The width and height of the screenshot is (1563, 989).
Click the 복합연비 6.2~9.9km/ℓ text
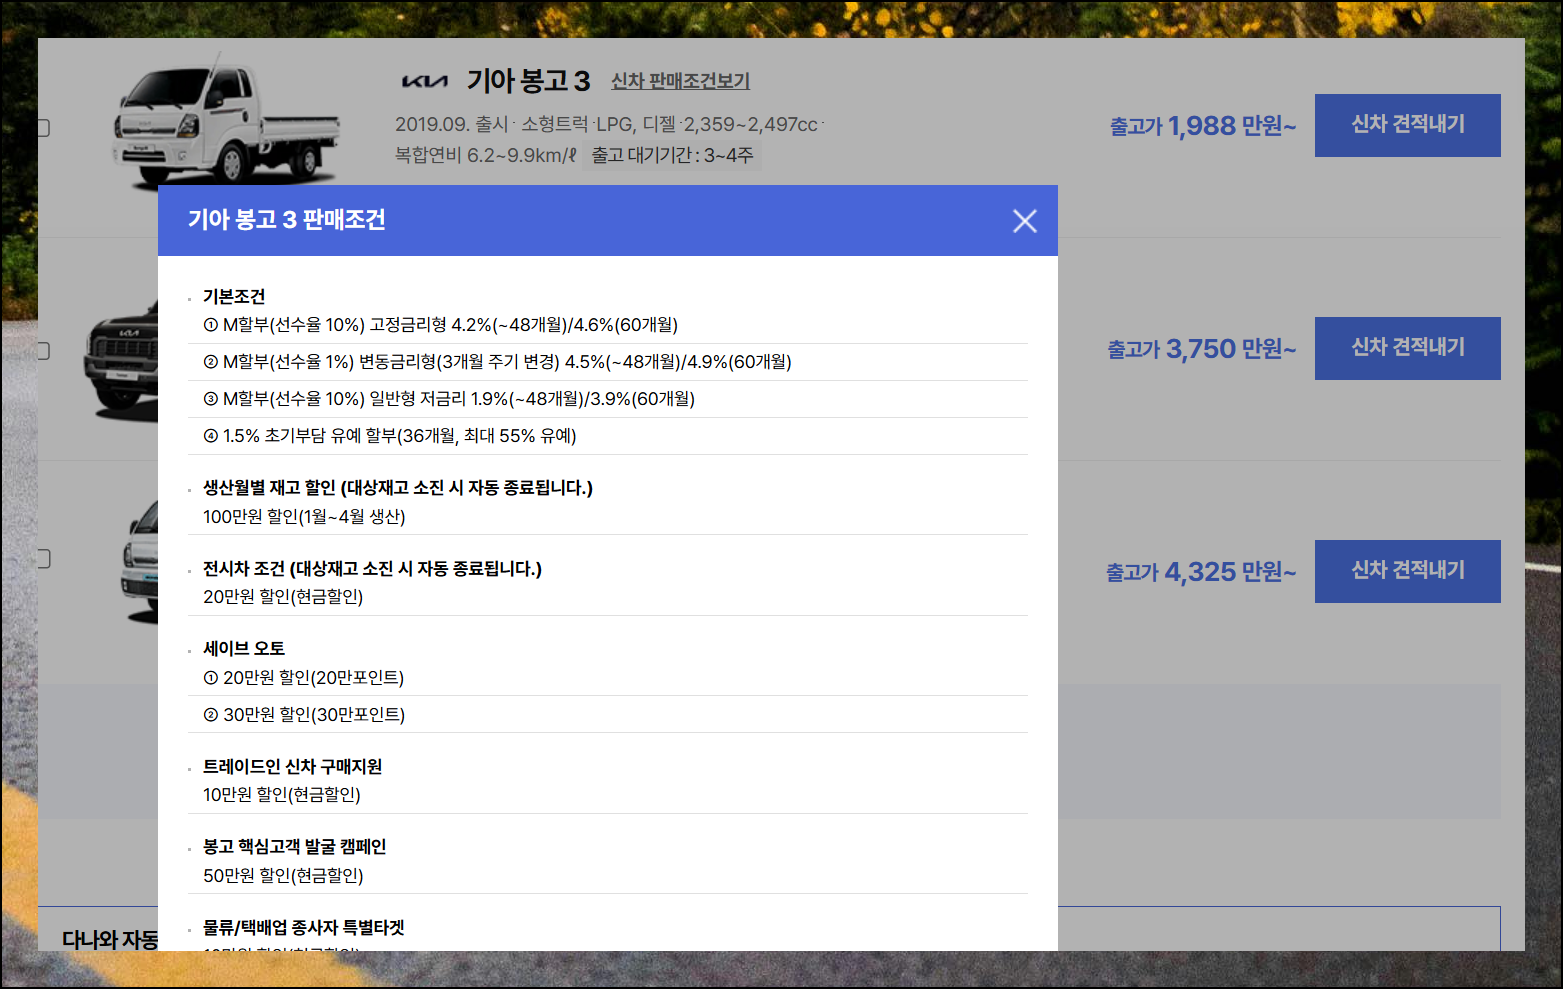pyautogui.click(x=486, y=156)
